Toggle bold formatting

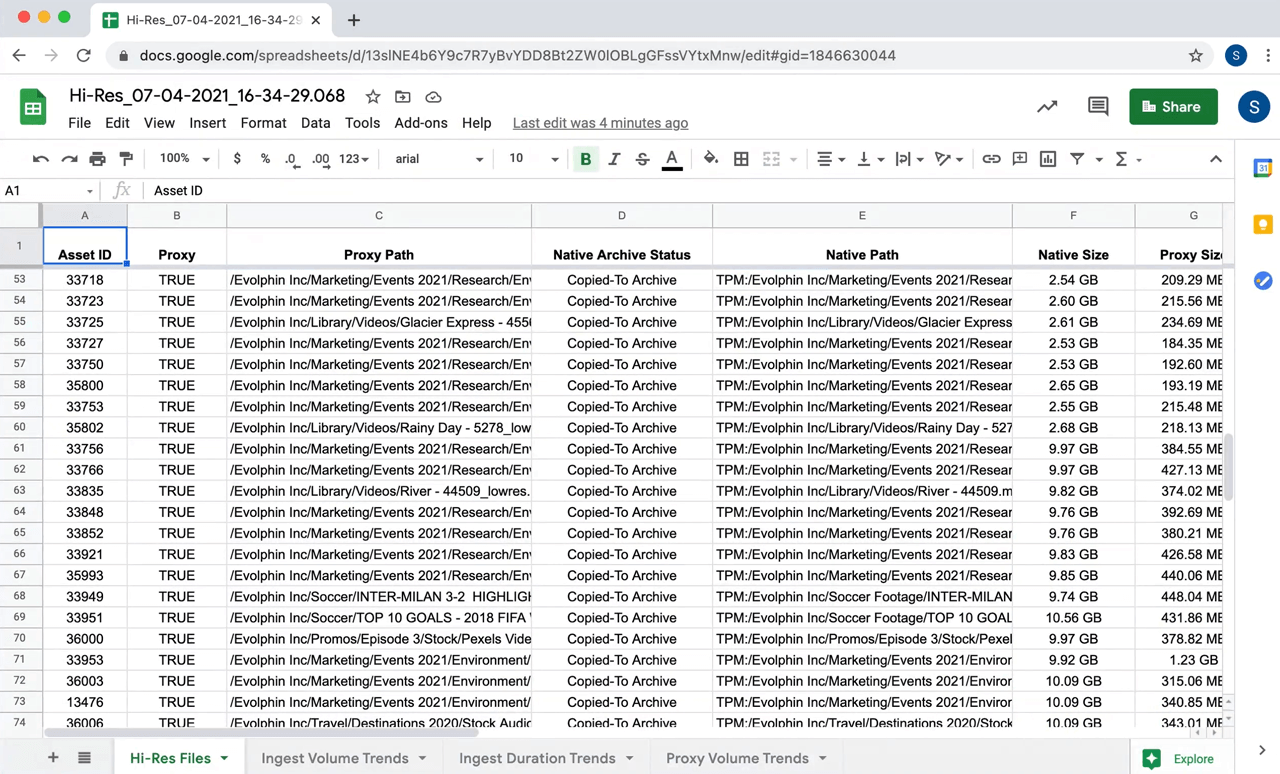click(585, 159)
